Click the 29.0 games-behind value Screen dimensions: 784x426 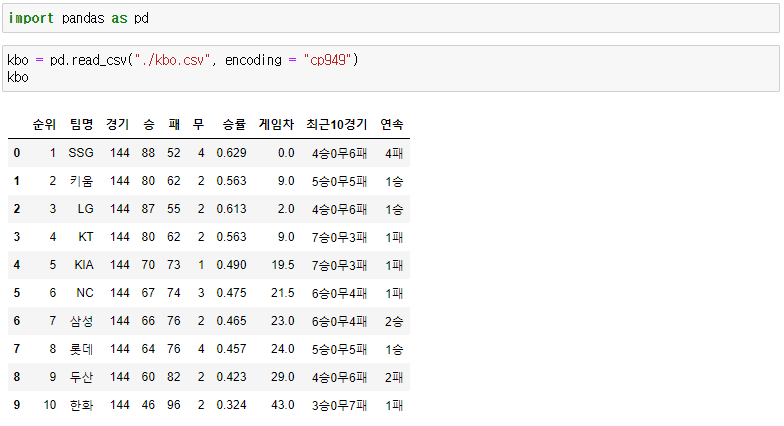pyautogui.click(x=283, y=376)
